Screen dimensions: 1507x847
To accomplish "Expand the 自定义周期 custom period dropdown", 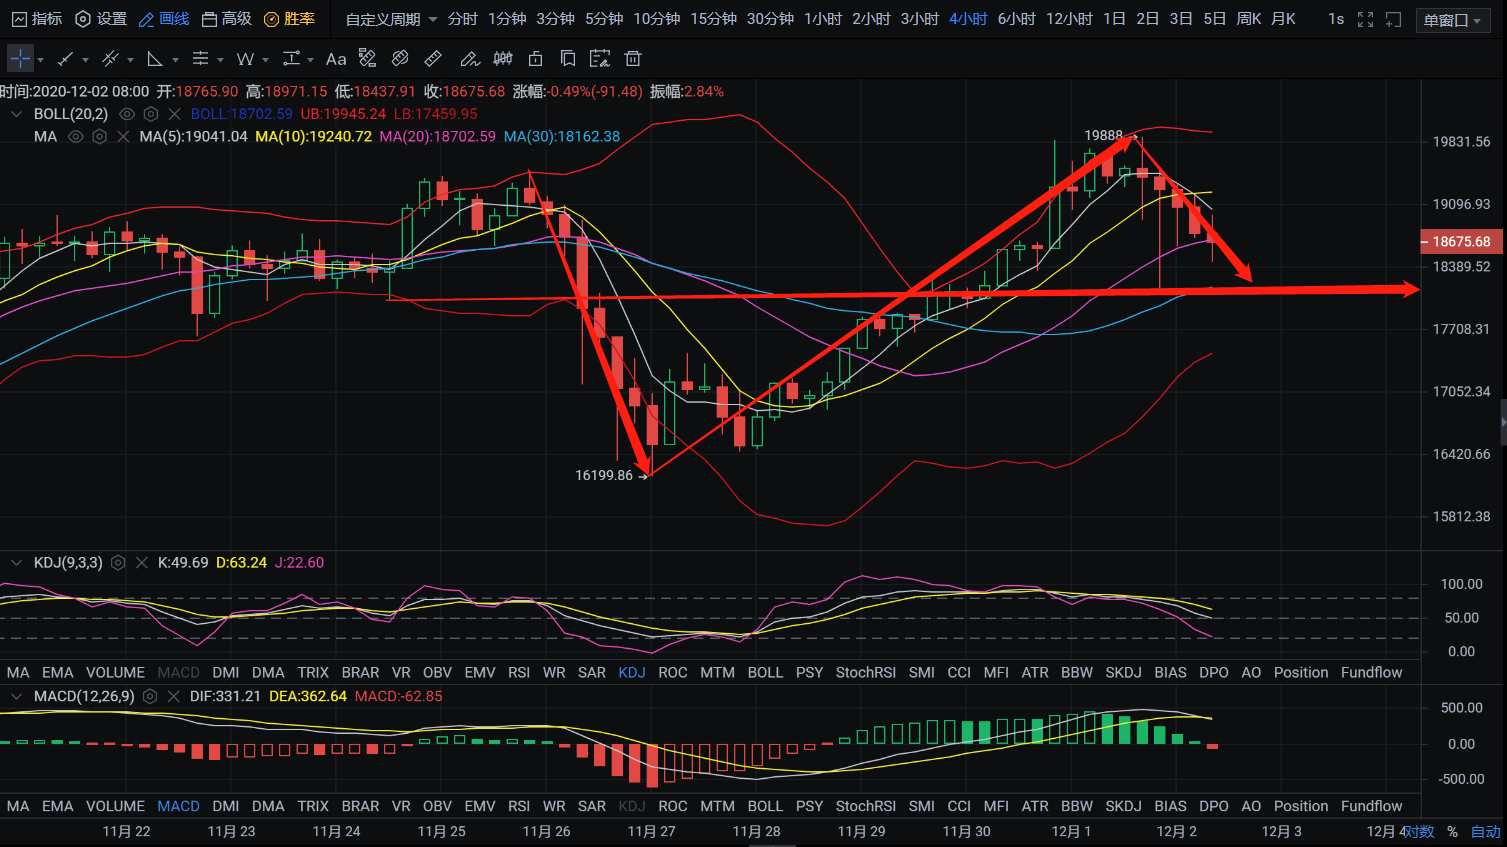I will (391, 19).
